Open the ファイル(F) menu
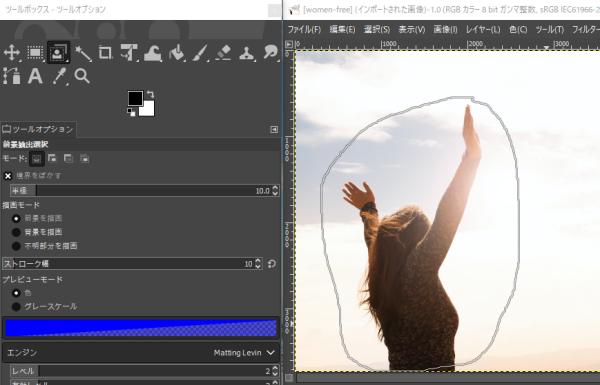Screen dimensions: 600x385 click(304, 29)
